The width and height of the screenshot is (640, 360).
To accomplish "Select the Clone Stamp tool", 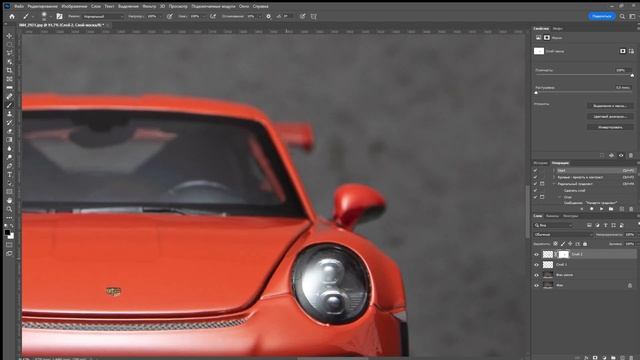I will click(x=9, y=114).
